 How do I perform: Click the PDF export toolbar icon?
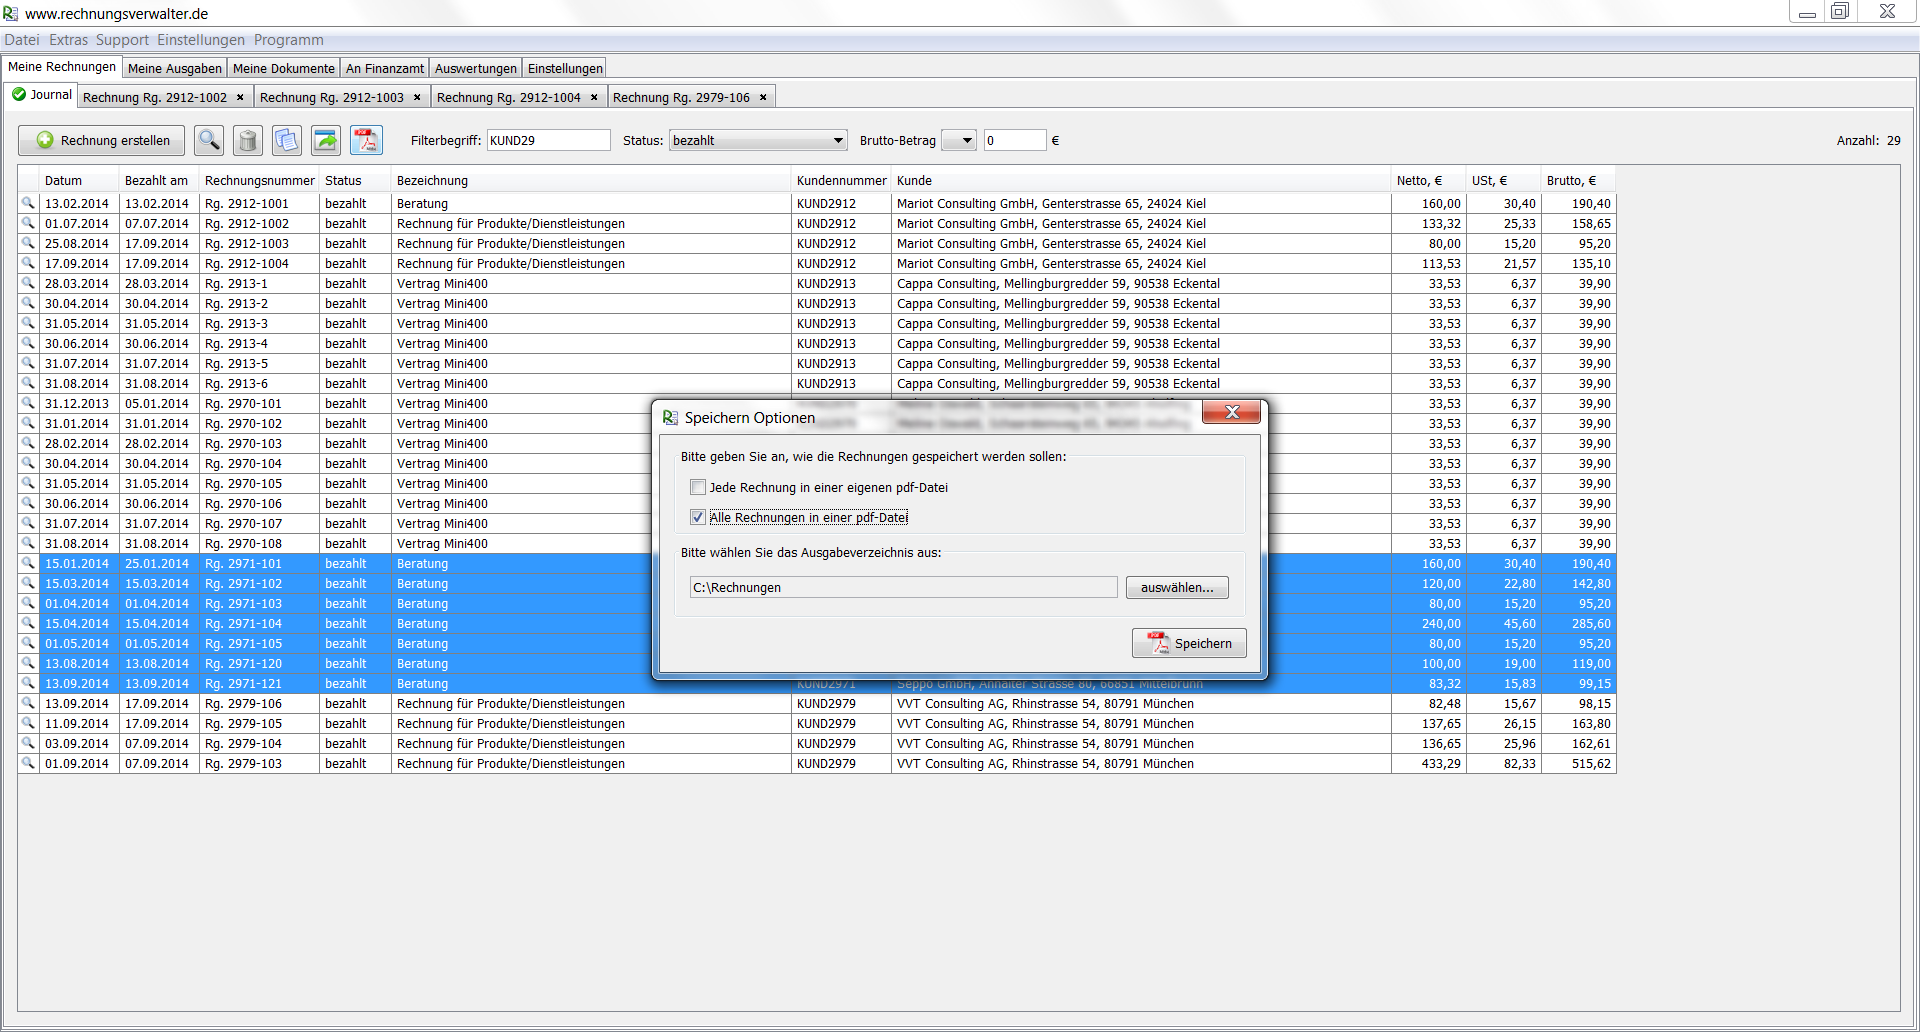366,141
